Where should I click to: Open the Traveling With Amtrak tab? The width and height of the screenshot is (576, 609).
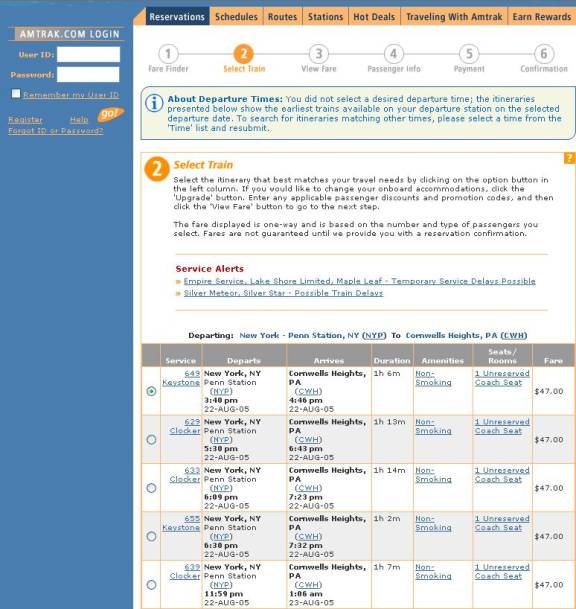[454, 17]
